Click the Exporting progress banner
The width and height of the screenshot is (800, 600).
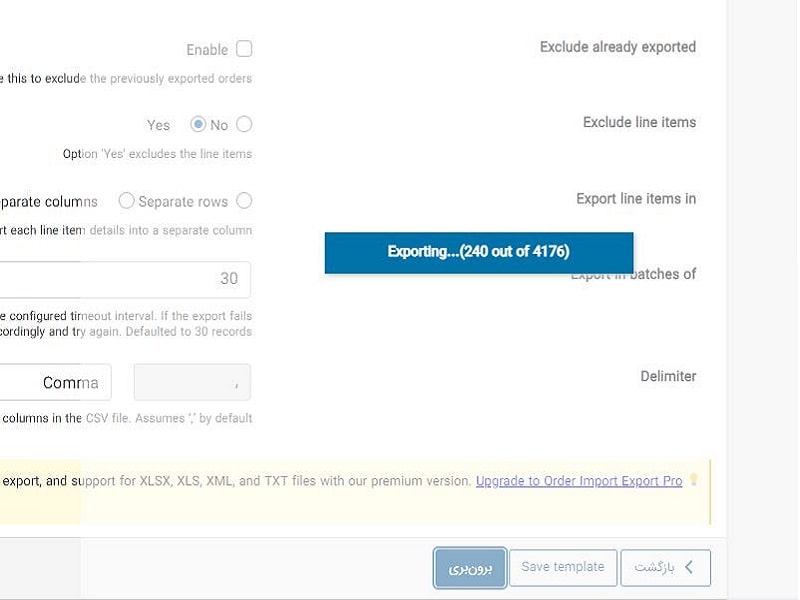tap(479, 253)
